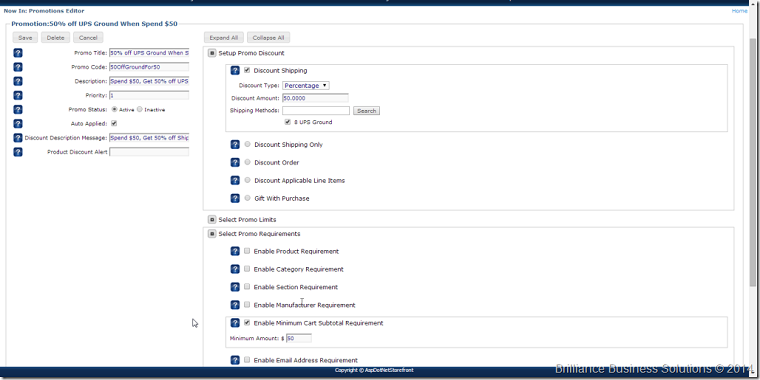Viewport: 760px width, 380px height.
Task: Click into the Discount Description Message field
Action: (149, 138)
